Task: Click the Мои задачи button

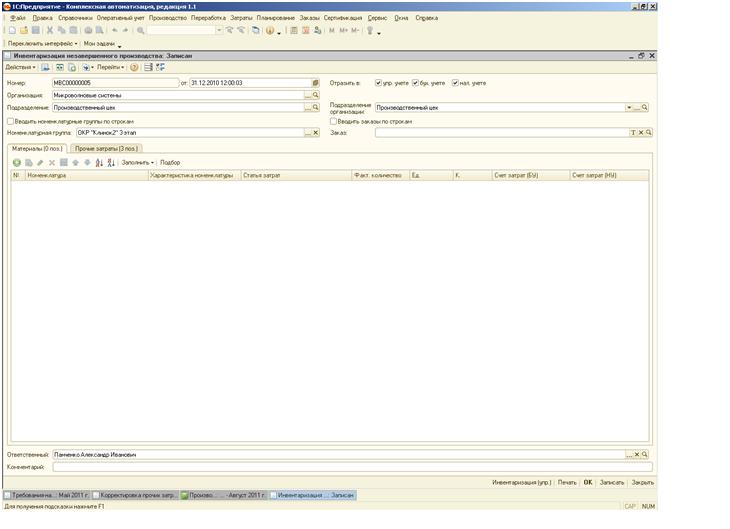Action: point(99,43)
